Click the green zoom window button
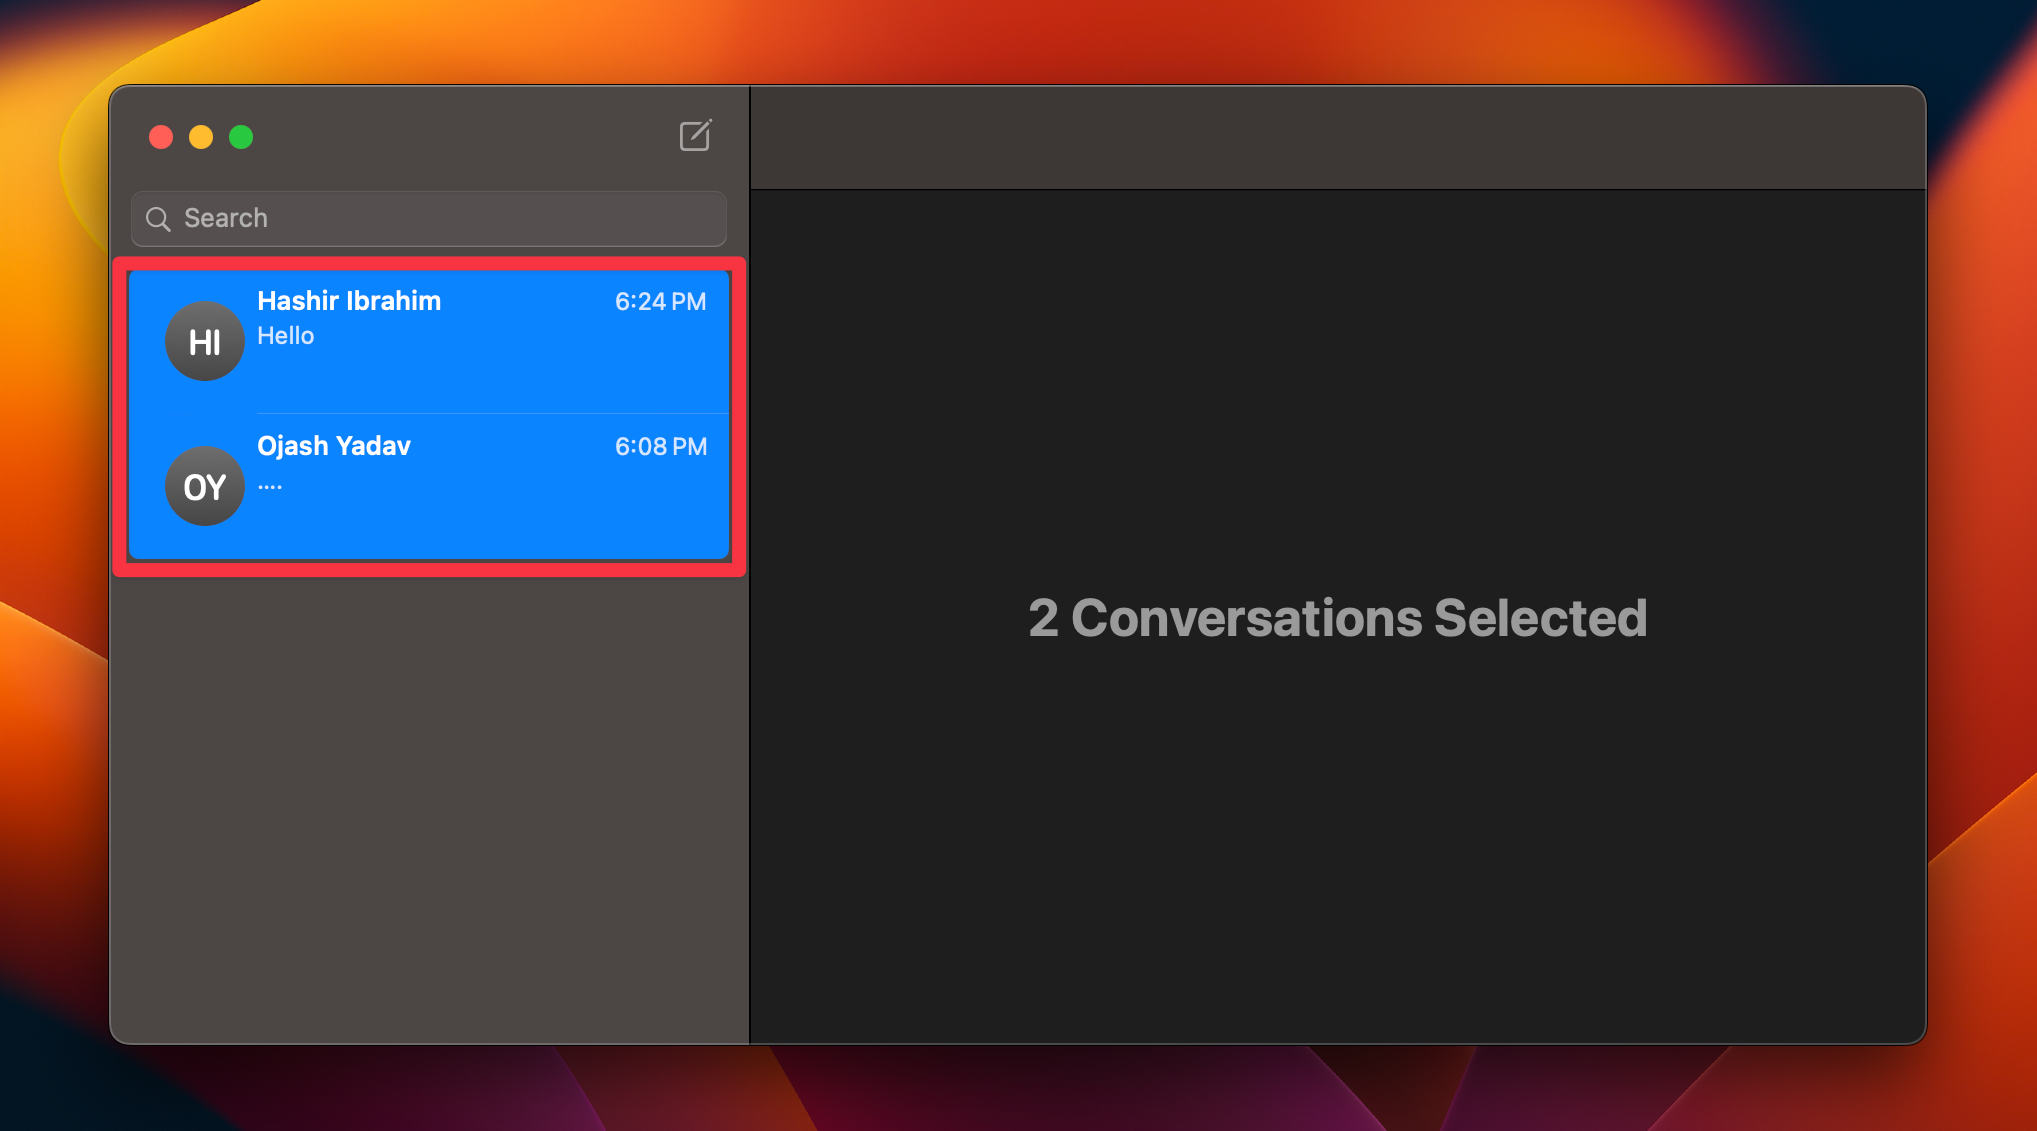This screenshot has height=1131, width=2037. point(240,137)
